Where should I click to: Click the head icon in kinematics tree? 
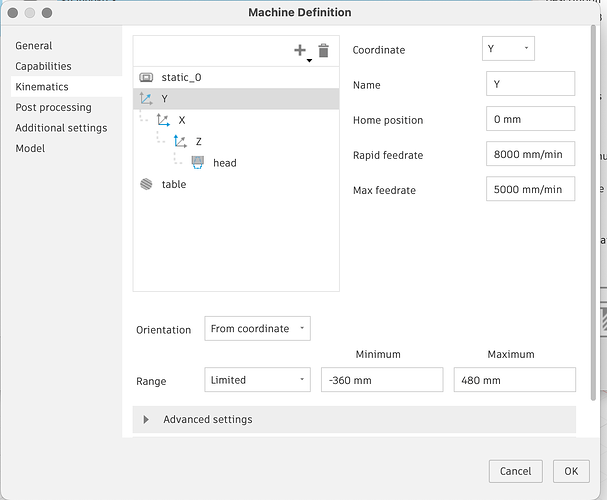tap(198, 163)
